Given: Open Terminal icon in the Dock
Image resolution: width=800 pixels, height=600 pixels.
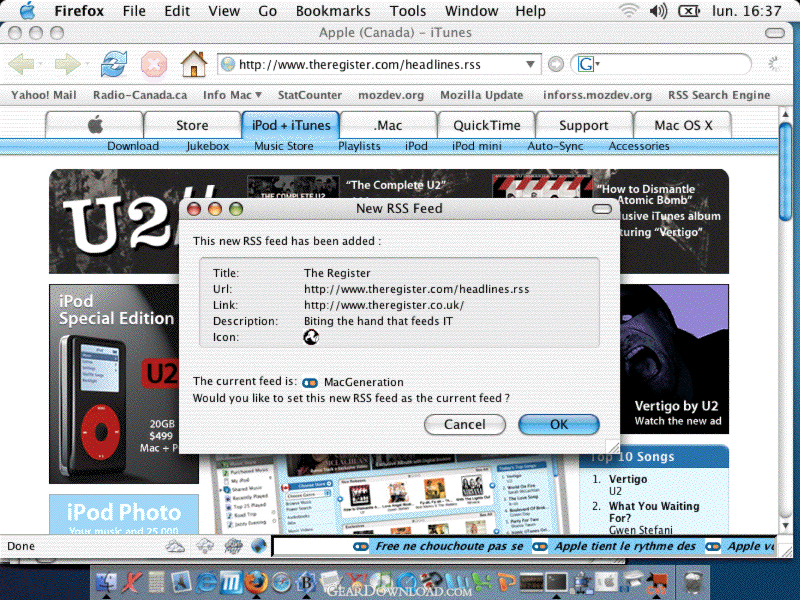Looking at the screenshot, I should pos(556,582).
